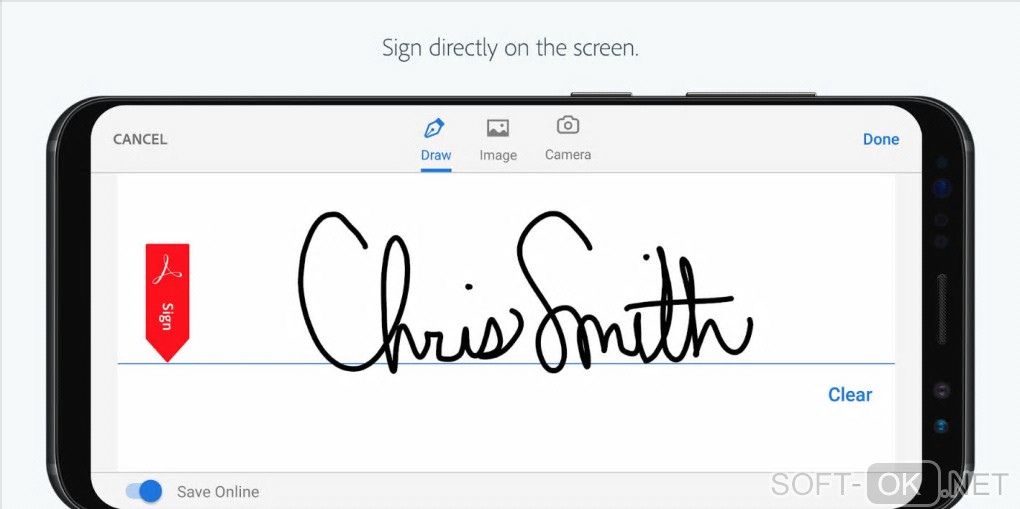The image size is (1020, 509).
Task: Click the longer hardware button on phone's top edge
Action: coord(751,94)
